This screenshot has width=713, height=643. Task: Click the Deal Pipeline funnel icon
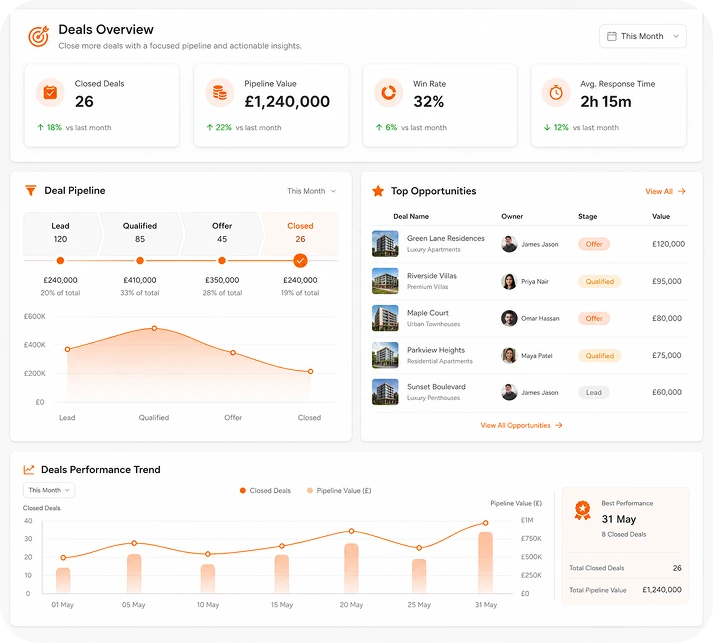pos(30,191)
